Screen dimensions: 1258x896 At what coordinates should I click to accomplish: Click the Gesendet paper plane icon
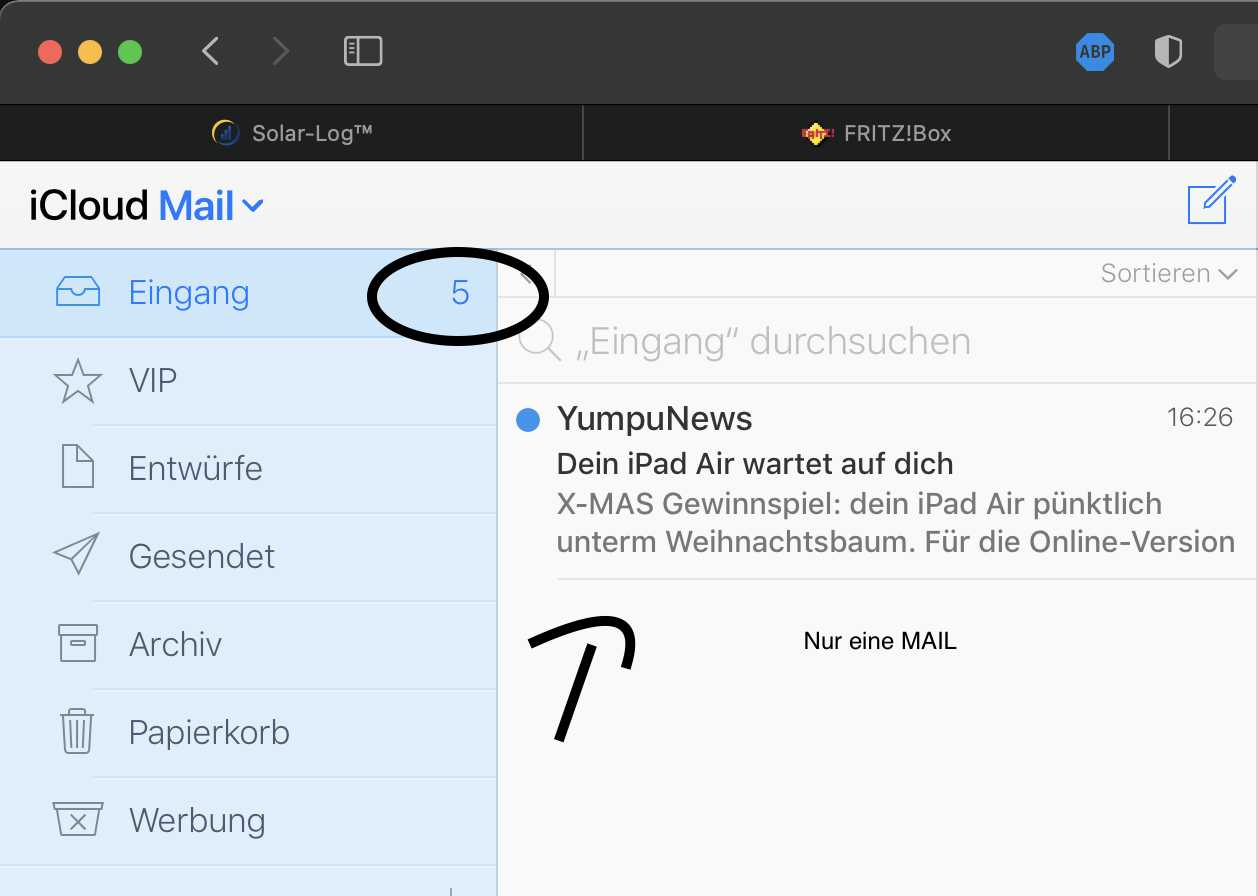coord(77,555)
